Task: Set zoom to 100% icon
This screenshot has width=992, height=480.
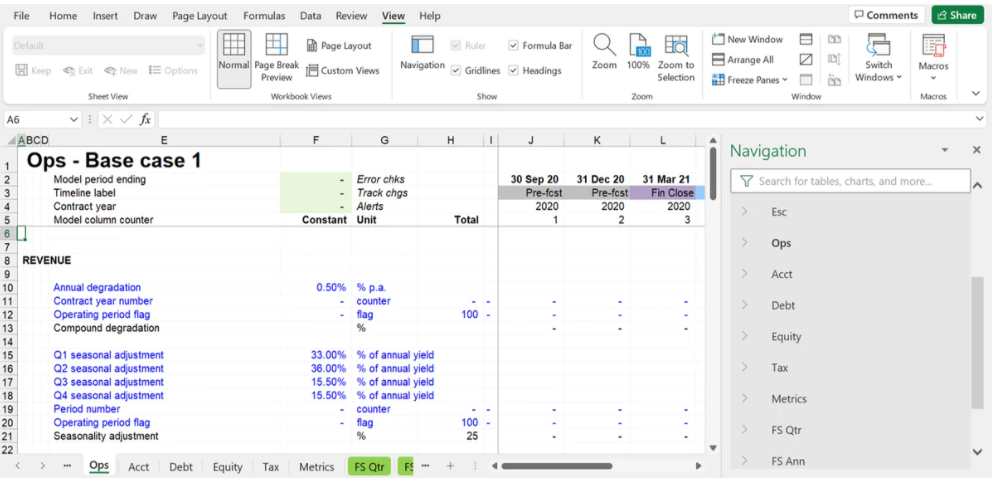Action: point(638,46)
